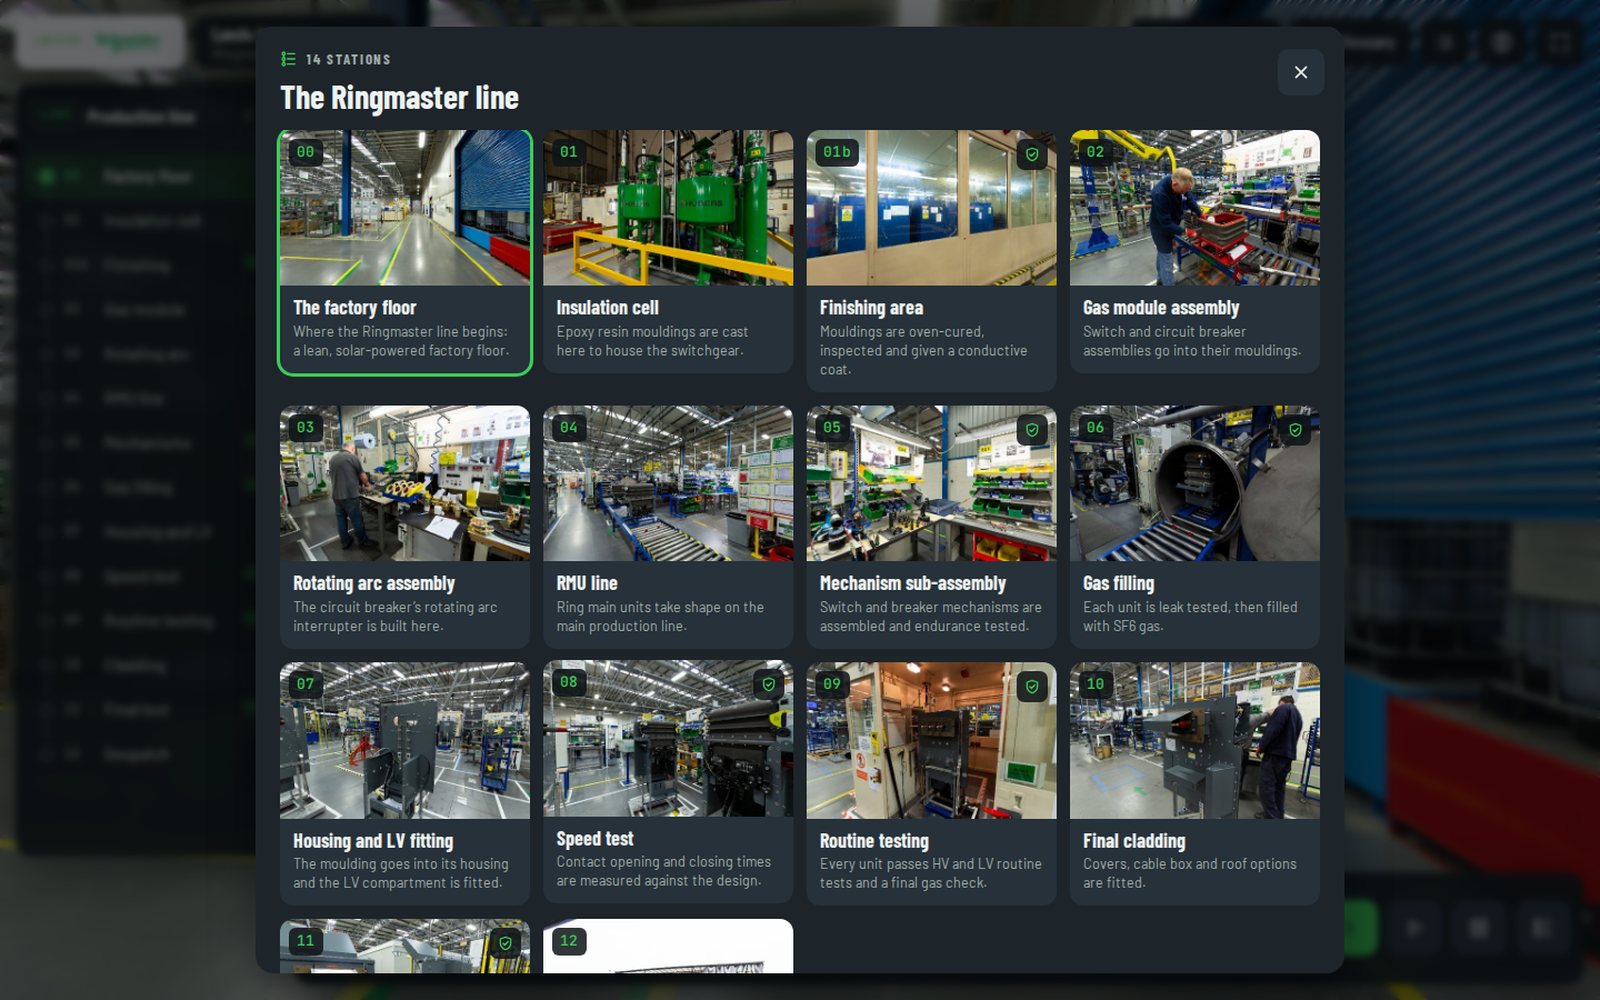
Task: Open the Gas module assembly card
Action: coord(1194,252)
